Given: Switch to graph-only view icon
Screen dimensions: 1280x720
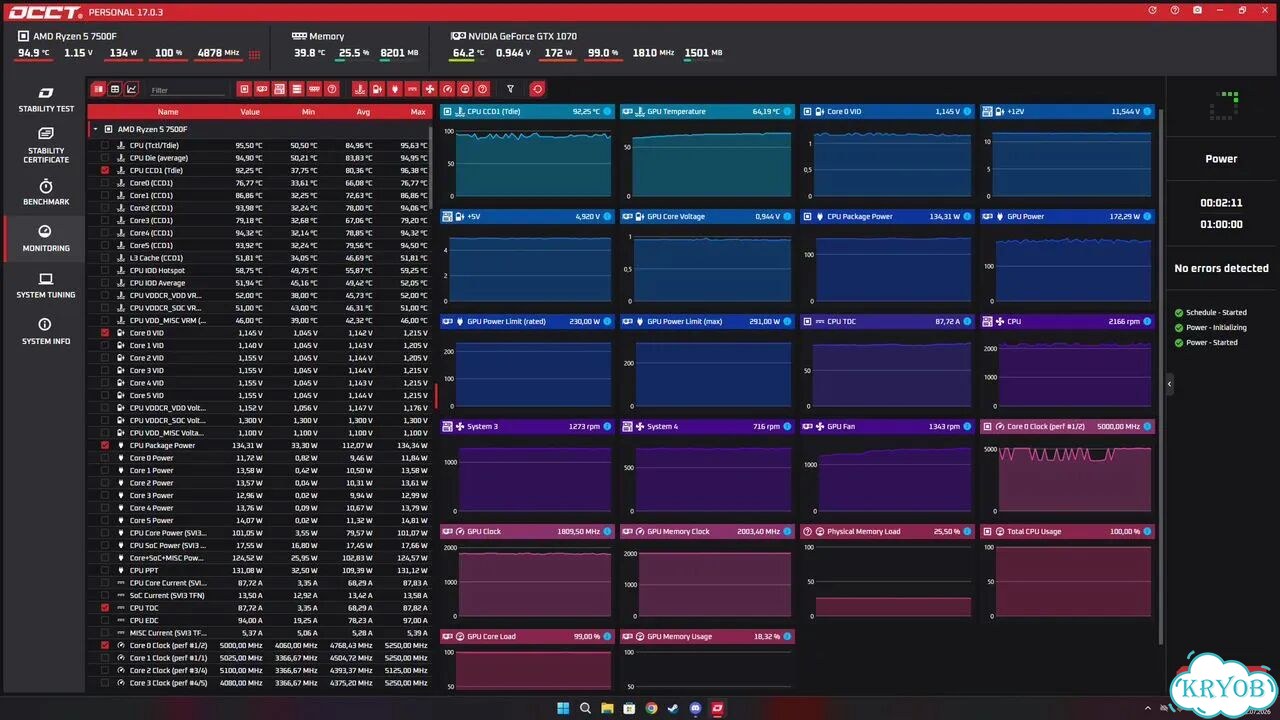Looking at the screenshot, I should click(132, 89).
